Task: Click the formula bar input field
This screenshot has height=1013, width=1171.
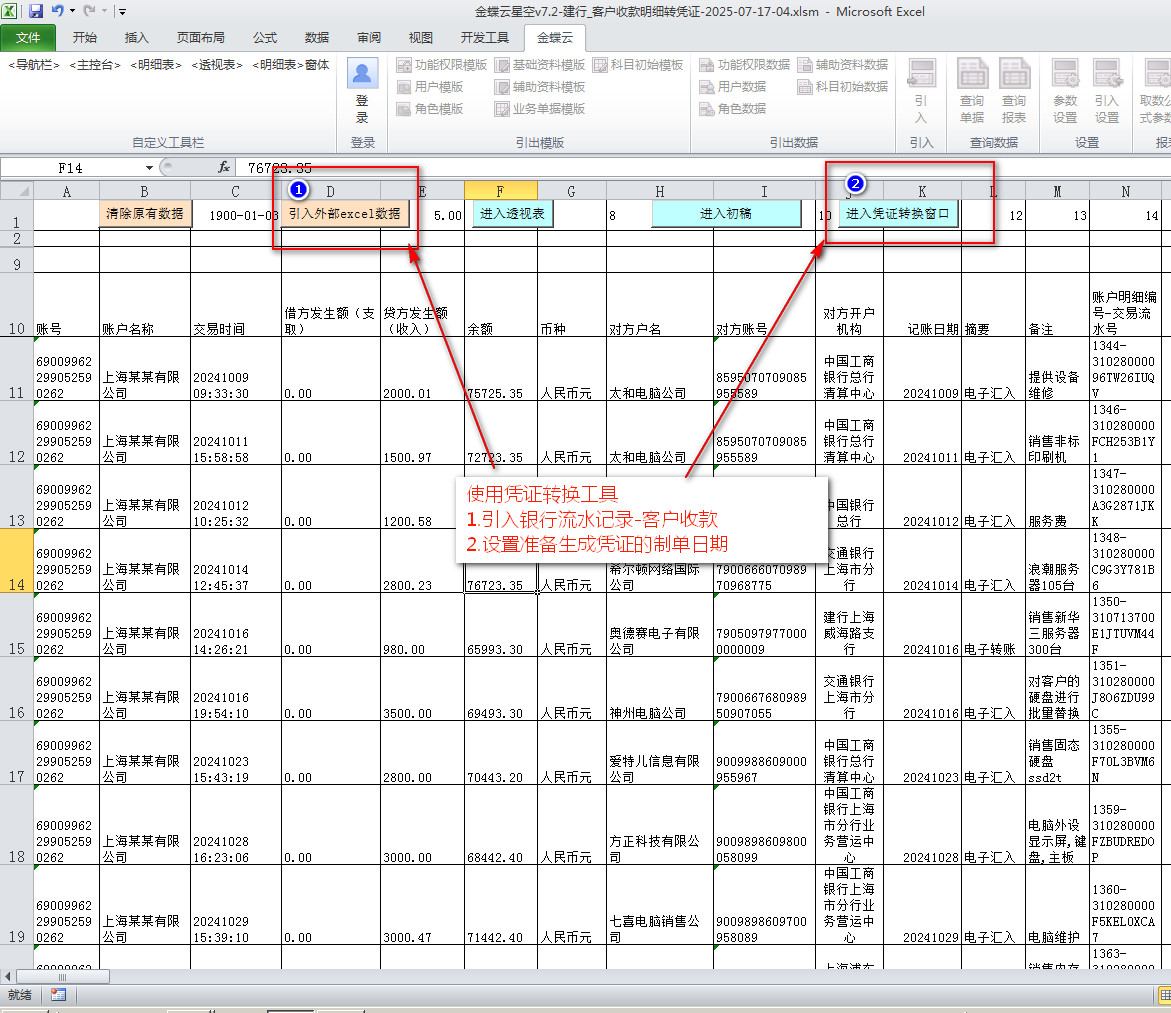Action: (x=702, y=168)
